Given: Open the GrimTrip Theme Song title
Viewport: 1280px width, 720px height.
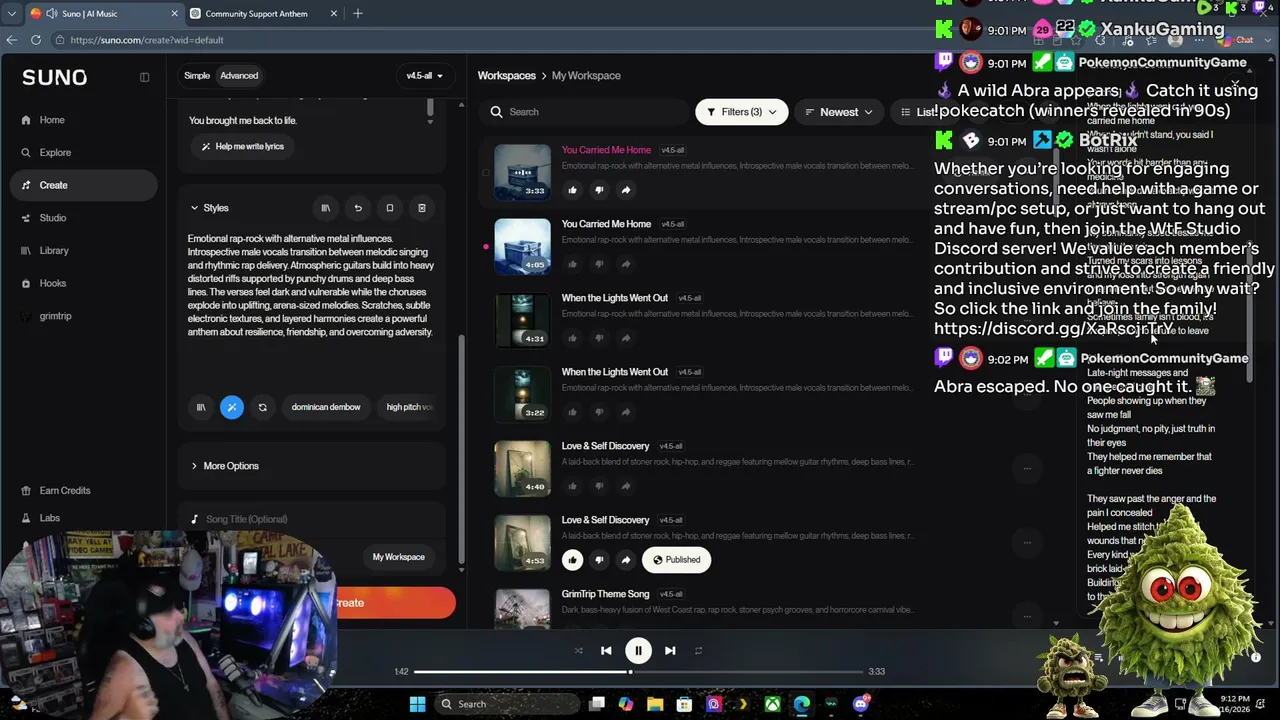Looking at the screenshot, I should [x=605, y=594].
